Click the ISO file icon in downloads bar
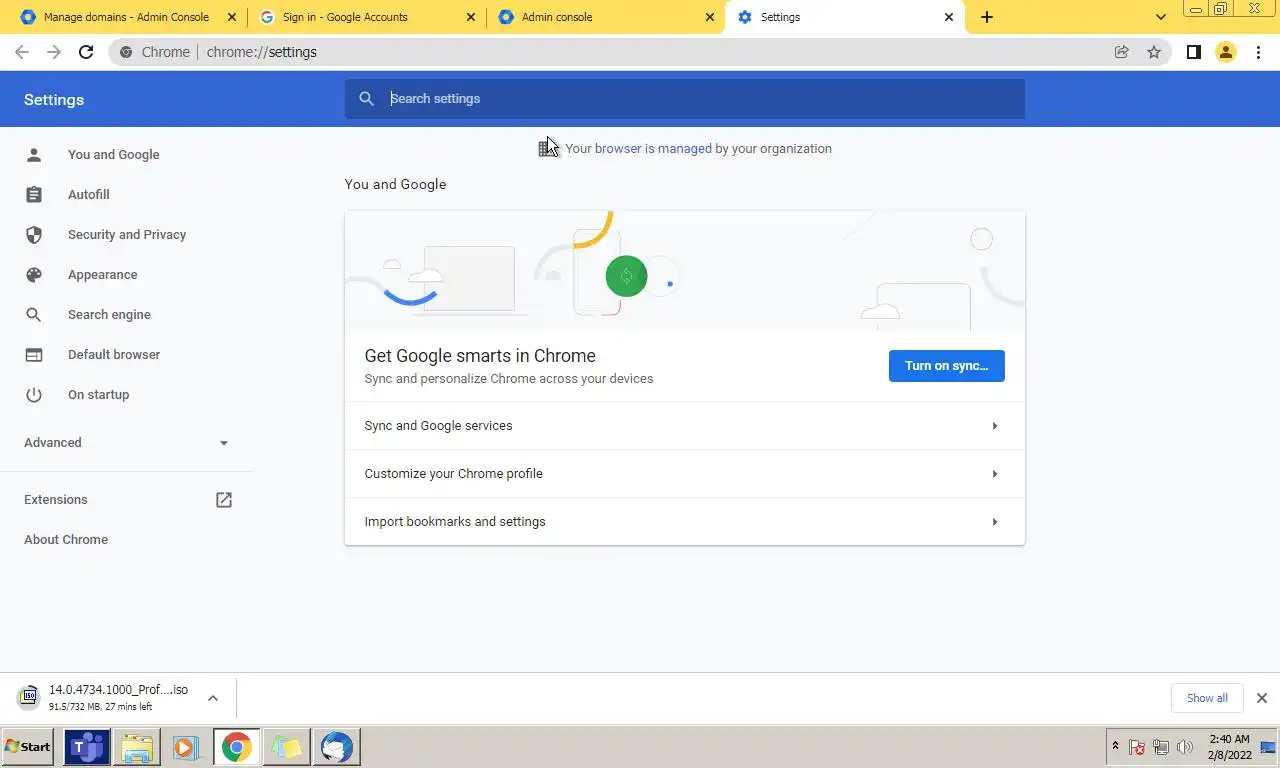The width and height of the screenshot is (1280, 768). point(29,696)
